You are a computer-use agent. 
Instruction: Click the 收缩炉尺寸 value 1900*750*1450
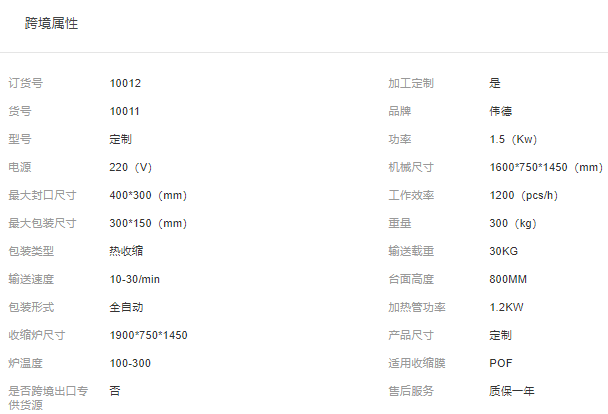pos(149,335)
